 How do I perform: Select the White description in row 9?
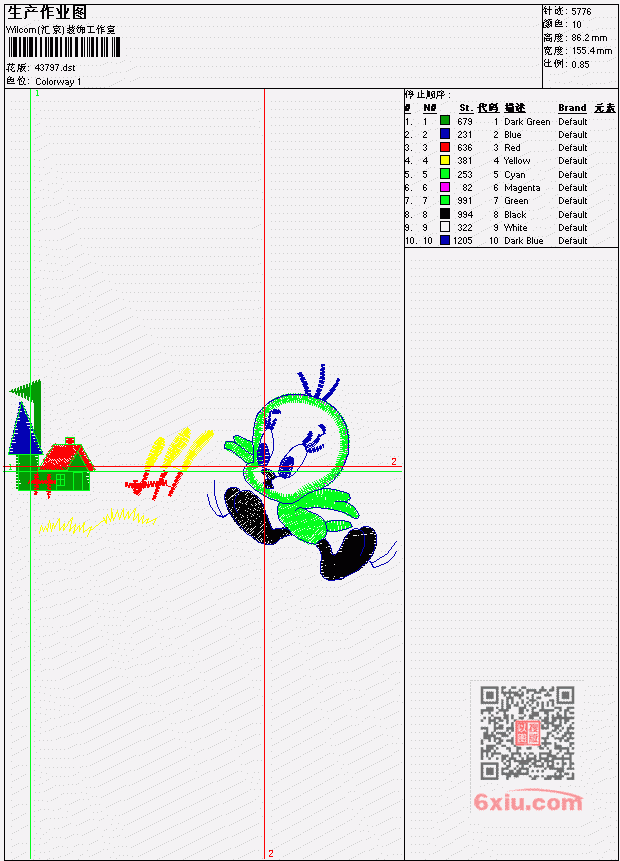click(516, 227)
